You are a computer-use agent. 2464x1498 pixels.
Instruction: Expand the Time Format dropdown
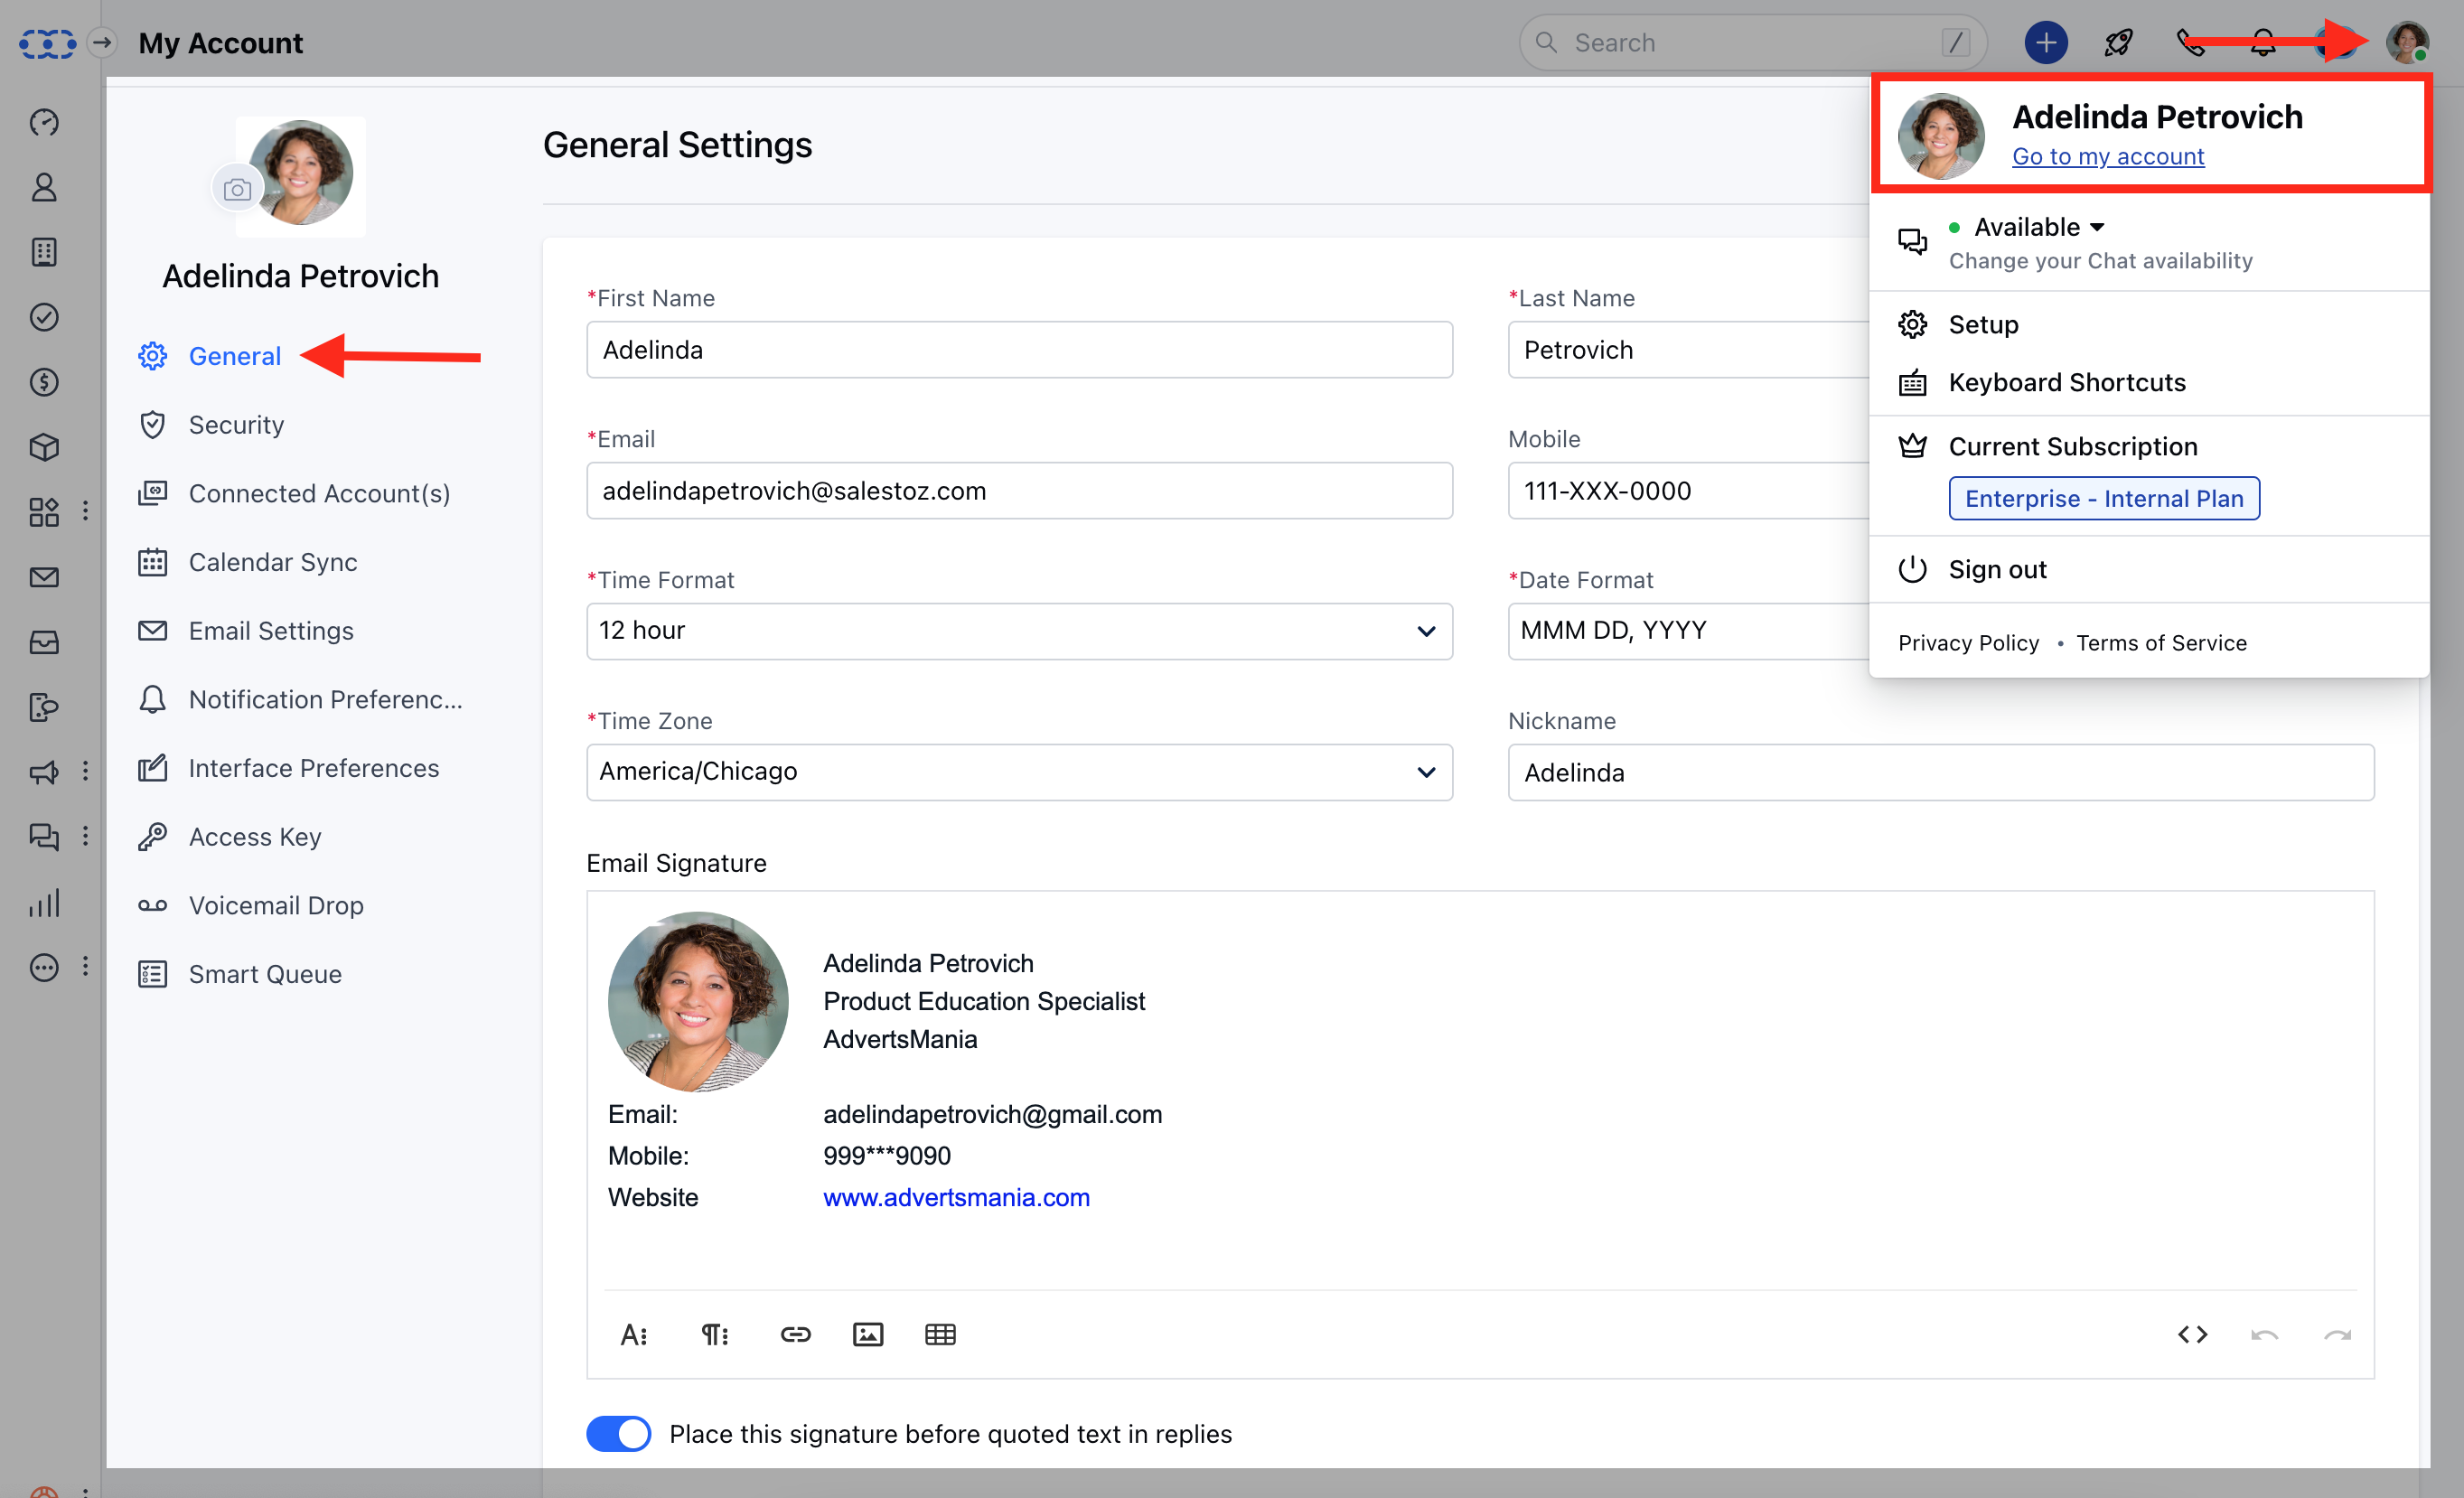[x=1019, y=631]
